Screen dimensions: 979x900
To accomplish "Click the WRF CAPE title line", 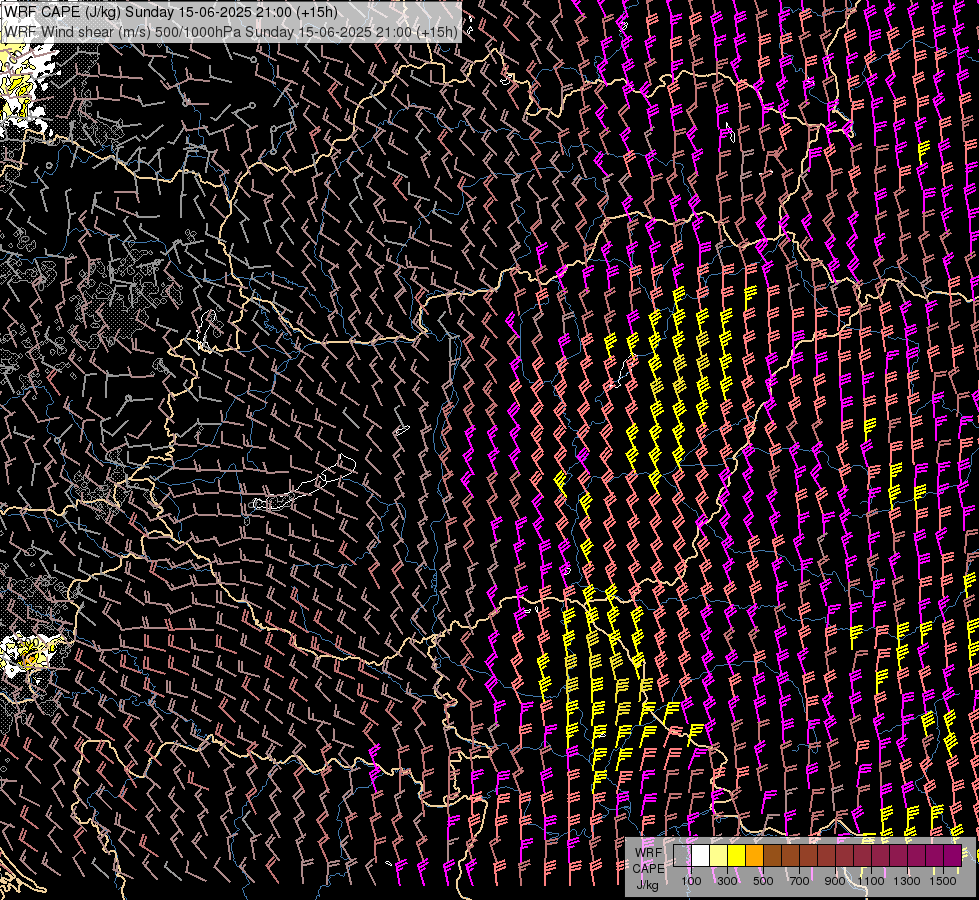I will [x=170, y=12].
